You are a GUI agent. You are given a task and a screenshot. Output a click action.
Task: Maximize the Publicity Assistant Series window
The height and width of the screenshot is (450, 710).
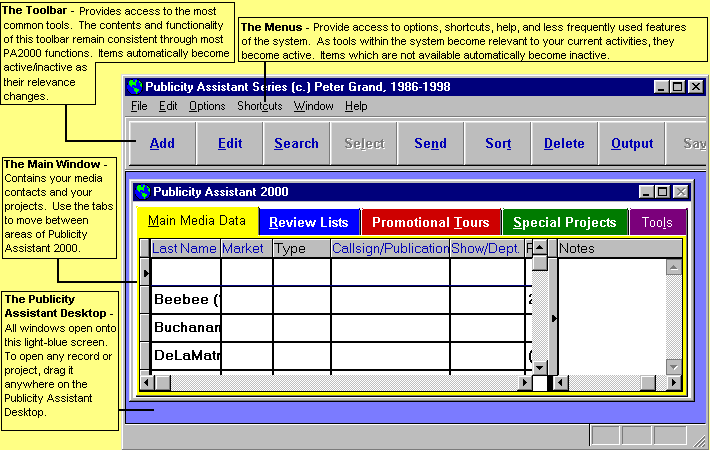tap(677, 86)
